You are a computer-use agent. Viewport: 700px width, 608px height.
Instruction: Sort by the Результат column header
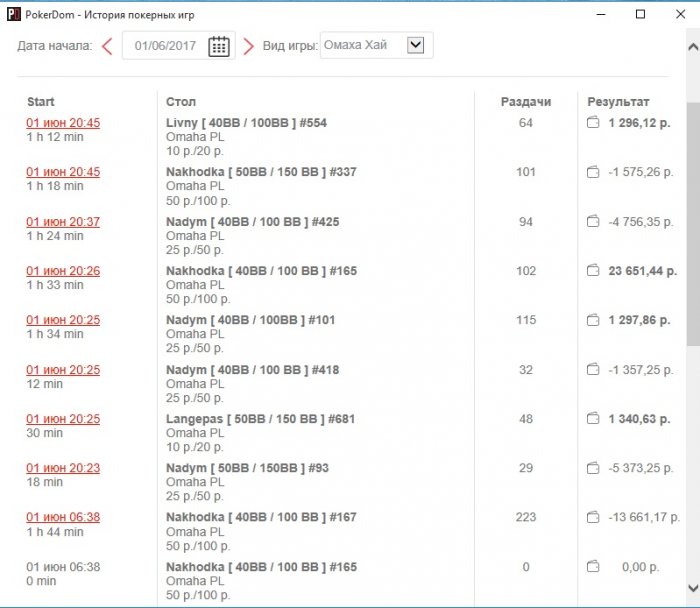click(x=618, y=102)
